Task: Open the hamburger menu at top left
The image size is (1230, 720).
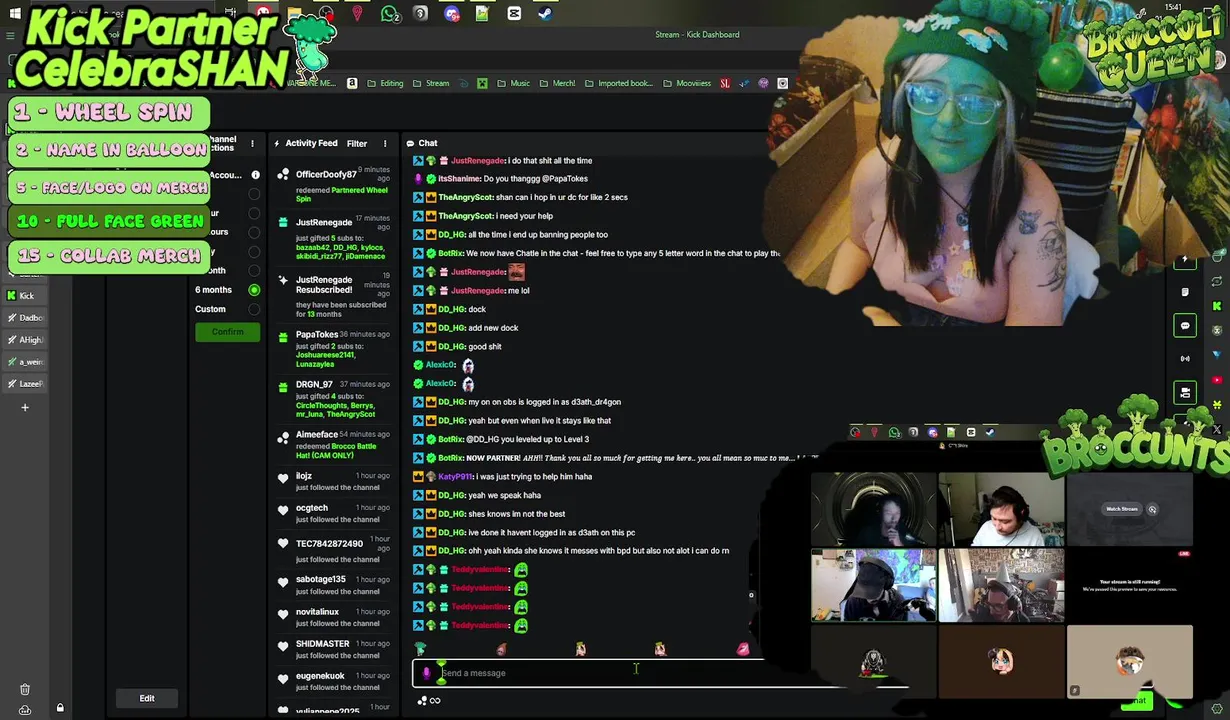Action: tap(10, 35)
